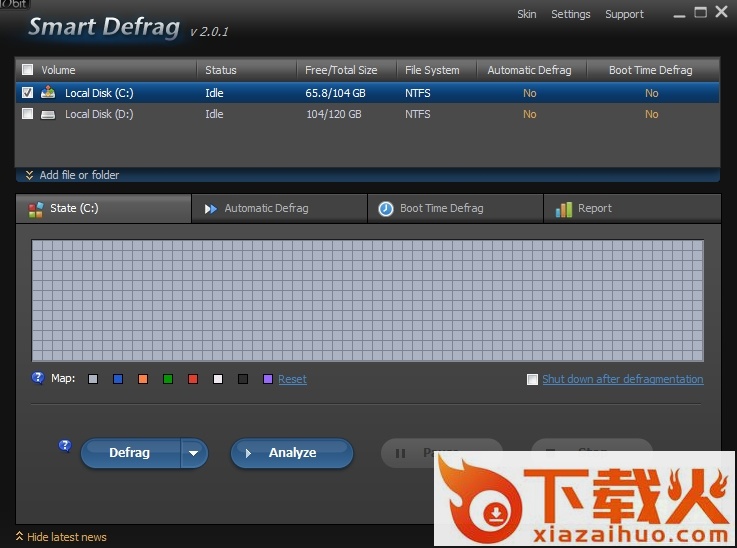Screen dimensions: 737x548
Task: Select the Local Disk (D:) row name
Action: click(x=99, y=114)
